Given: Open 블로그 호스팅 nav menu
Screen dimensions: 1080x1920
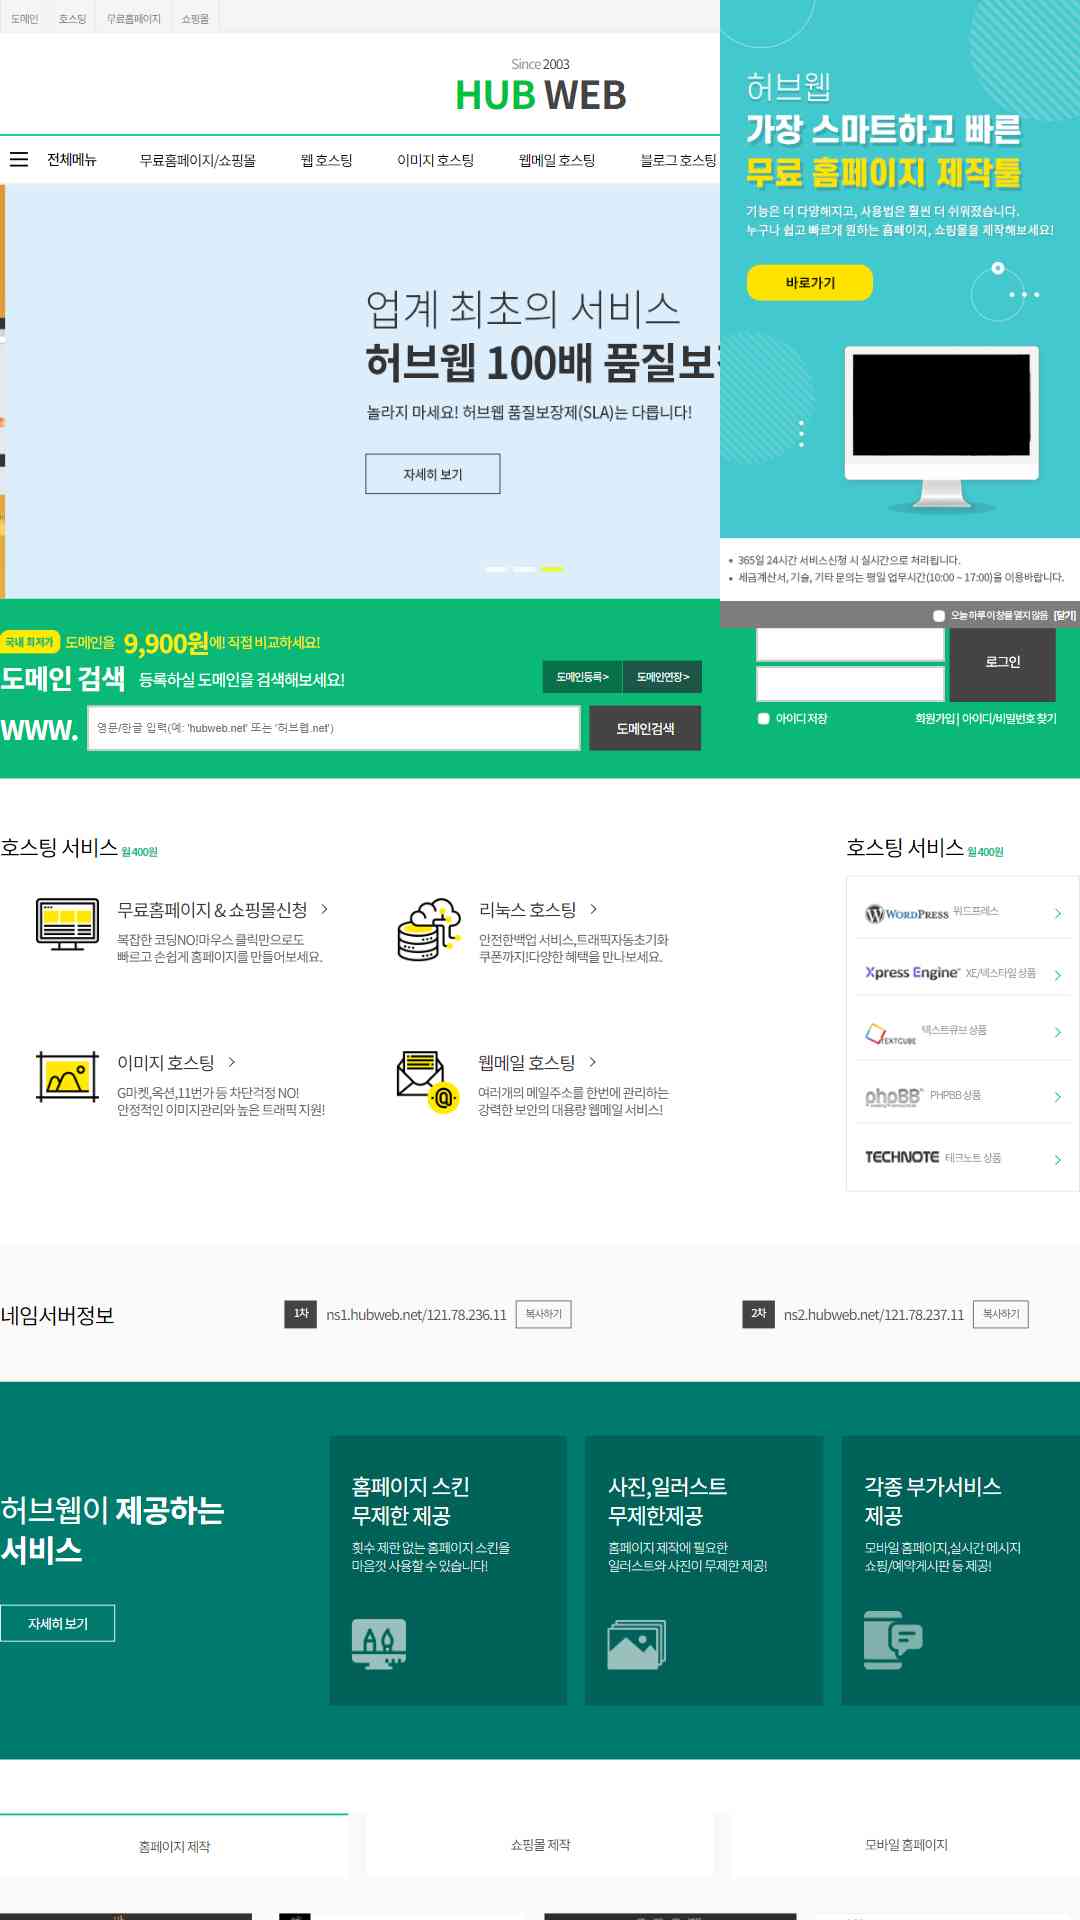Looking at the screenshot, I should tap(678, 160).
